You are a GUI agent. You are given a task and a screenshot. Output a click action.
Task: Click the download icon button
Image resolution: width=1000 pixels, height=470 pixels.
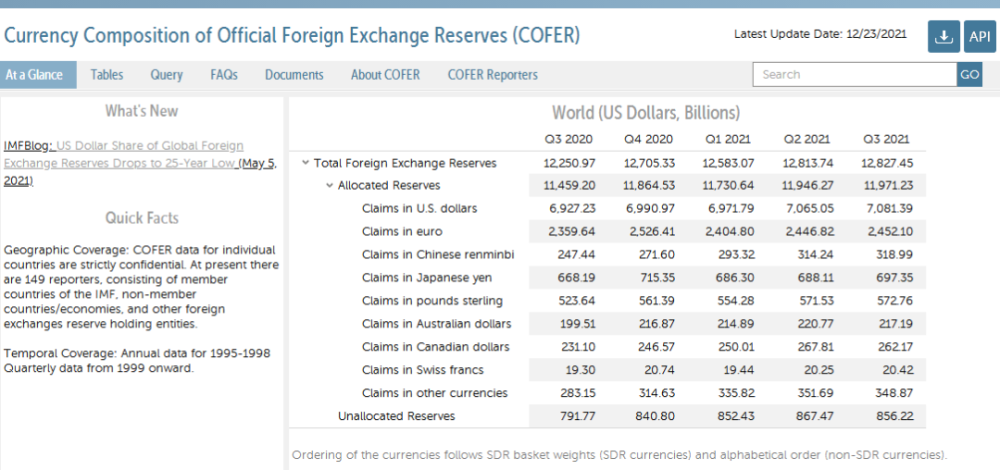(x=943, y=37)
